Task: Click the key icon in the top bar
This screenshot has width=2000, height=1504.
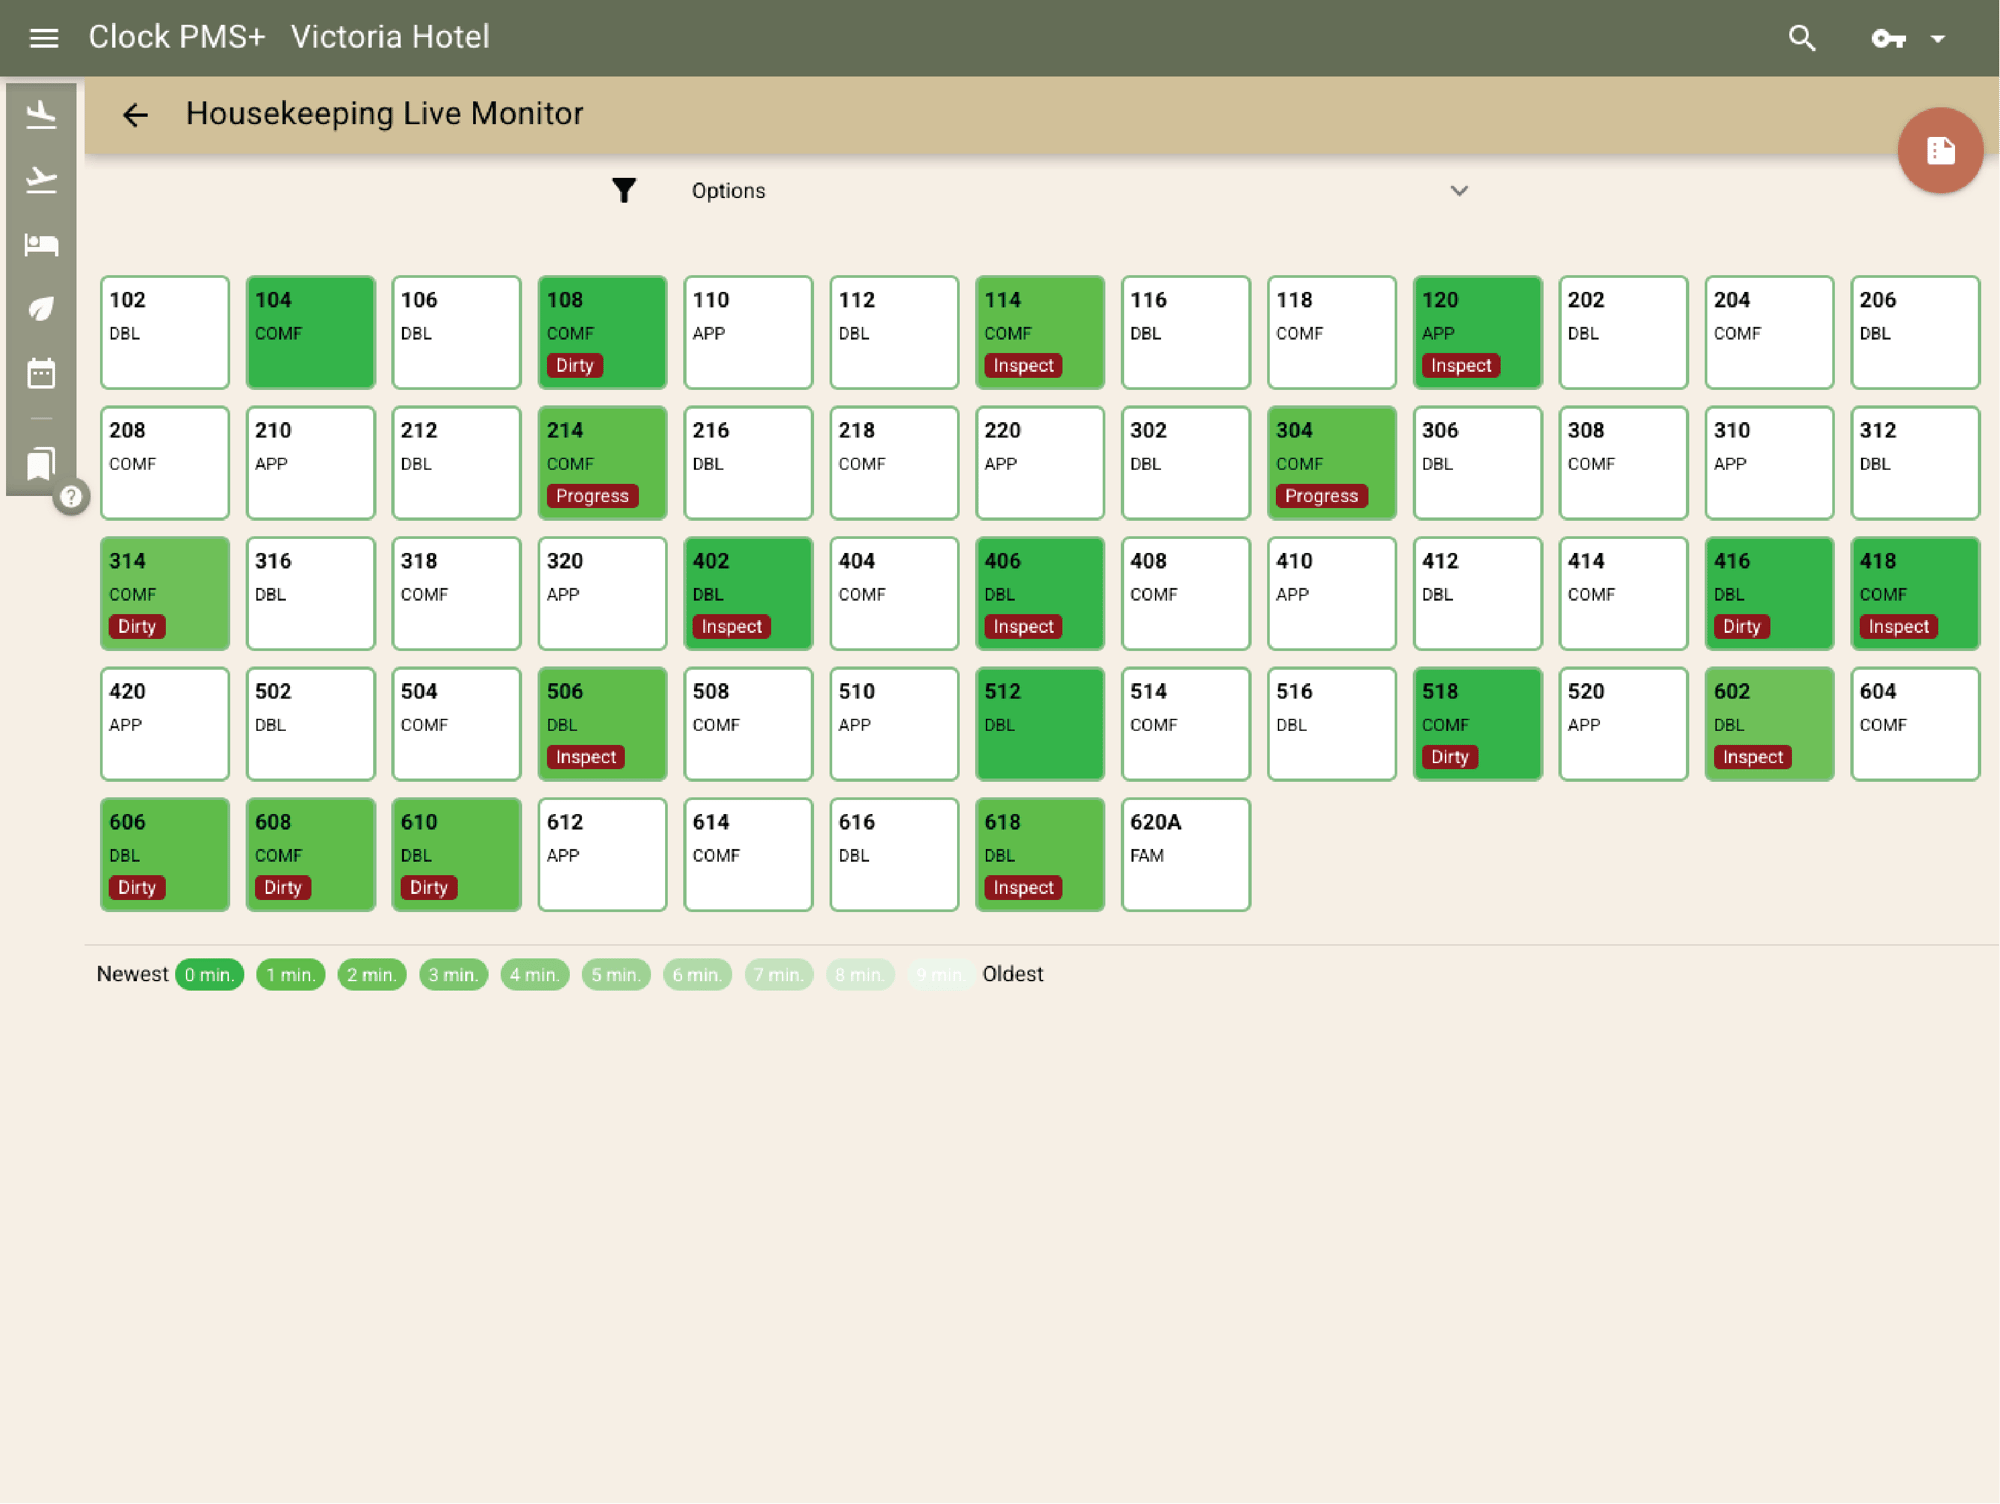Action: [1888, 38]
